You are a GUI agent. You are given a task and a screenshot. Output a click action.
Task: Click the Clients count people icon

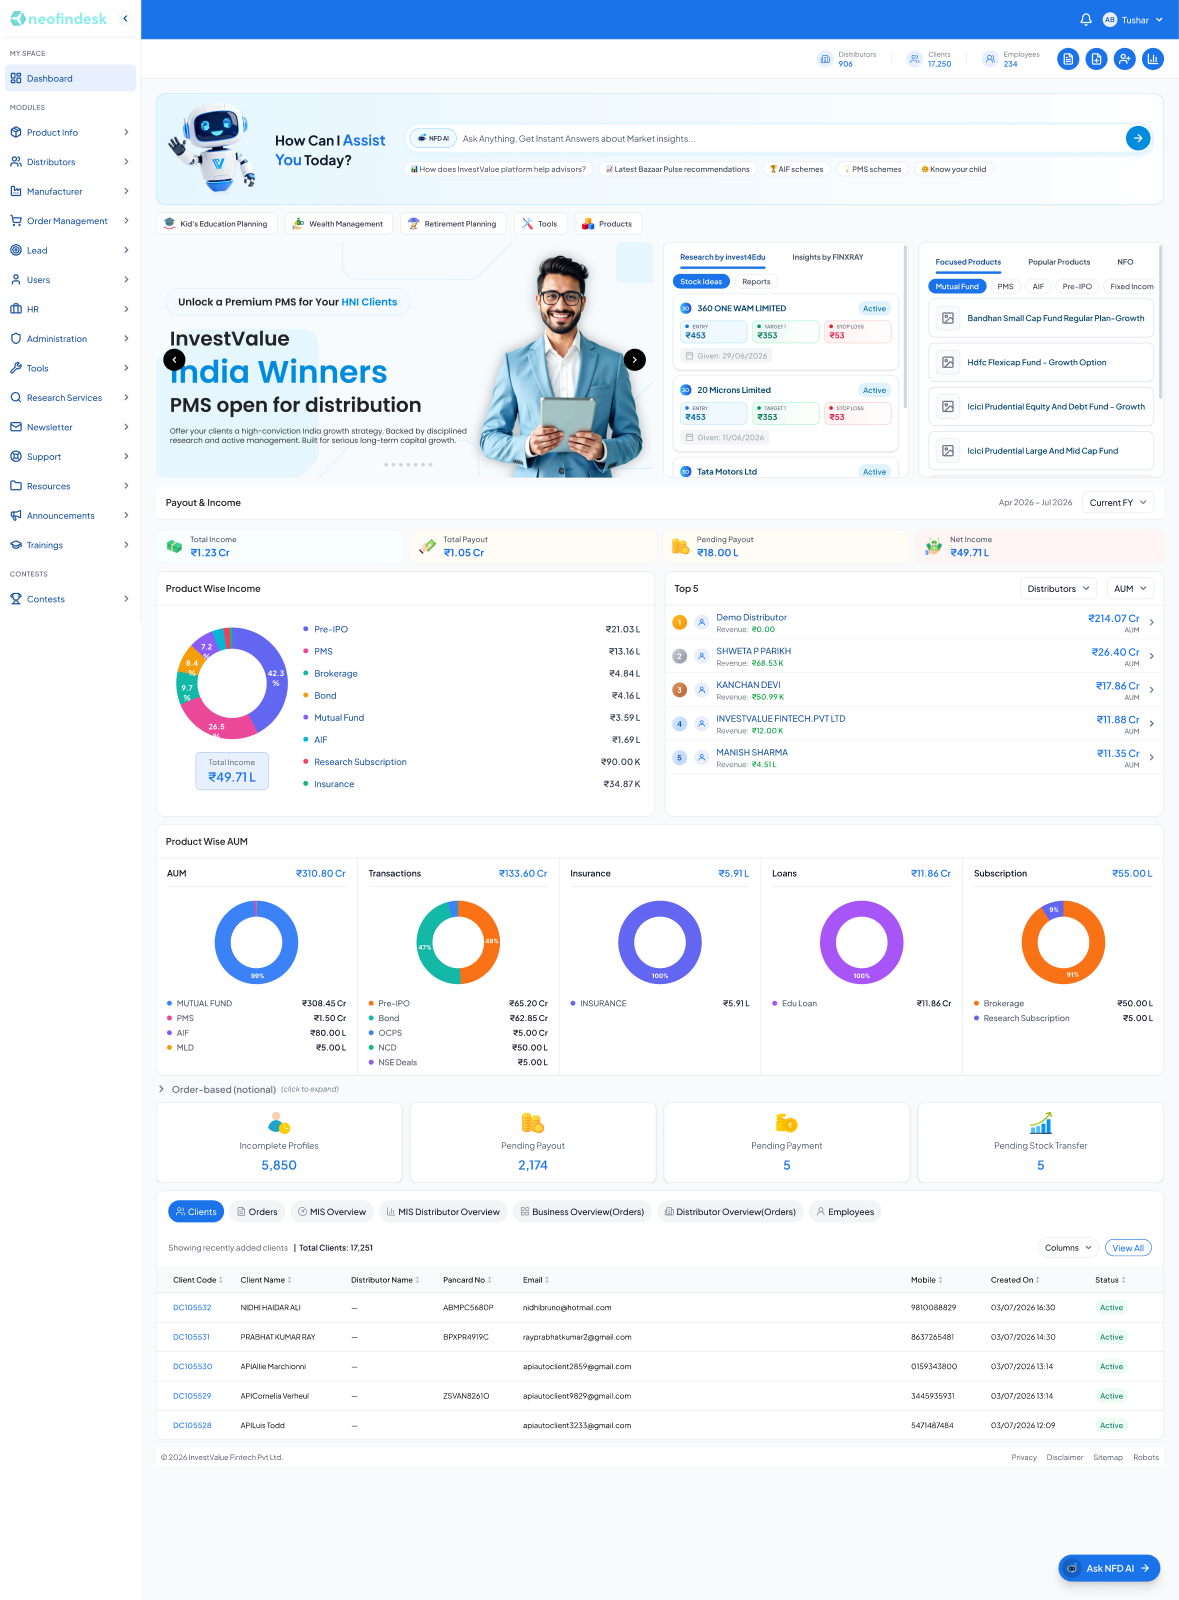coord(914,59)
